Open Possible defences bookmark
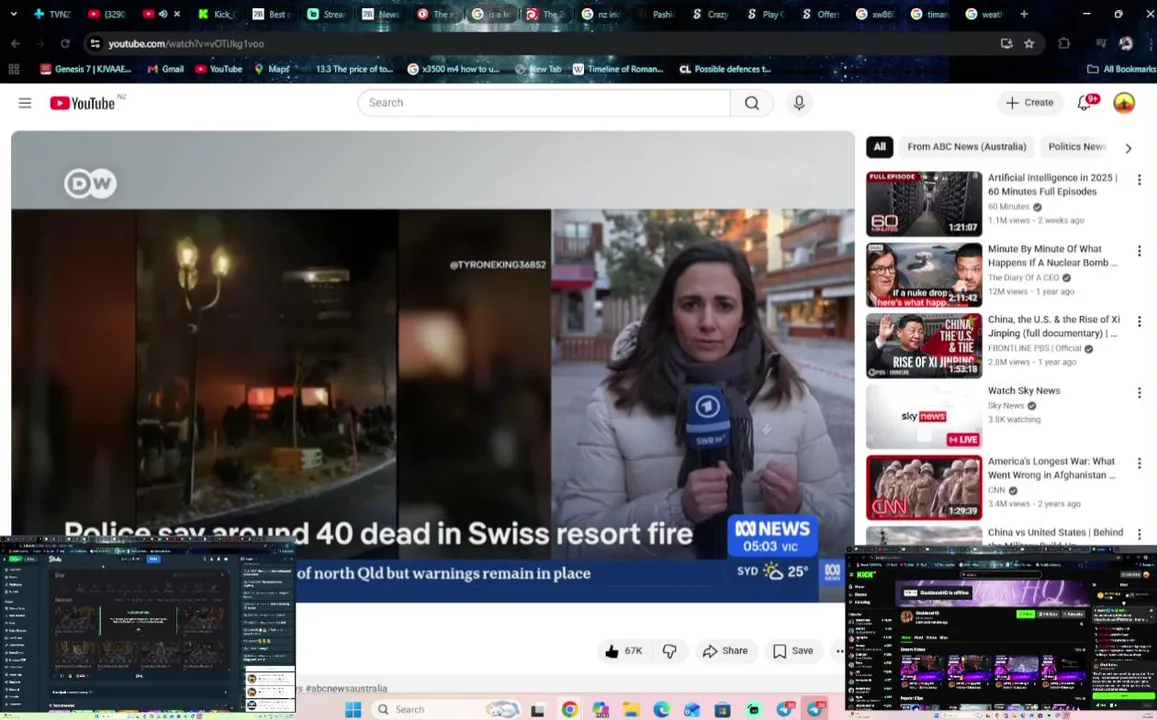 [725, 69]
